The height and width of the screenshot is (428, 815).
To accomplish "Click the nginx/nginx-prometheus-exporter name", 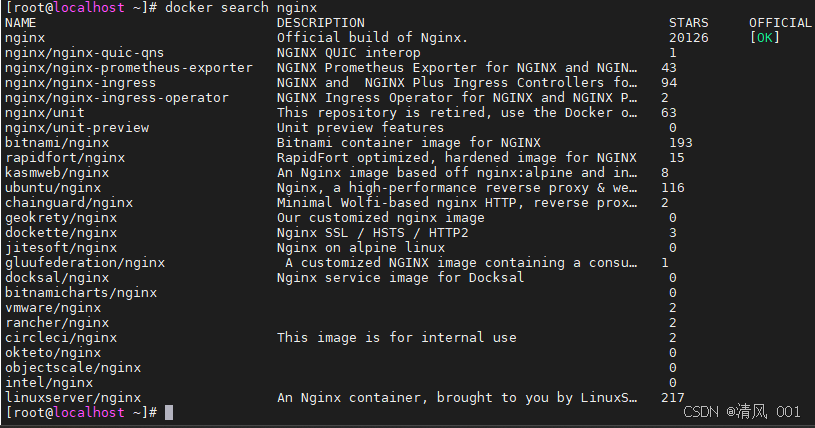I will (x=129, y=68).
